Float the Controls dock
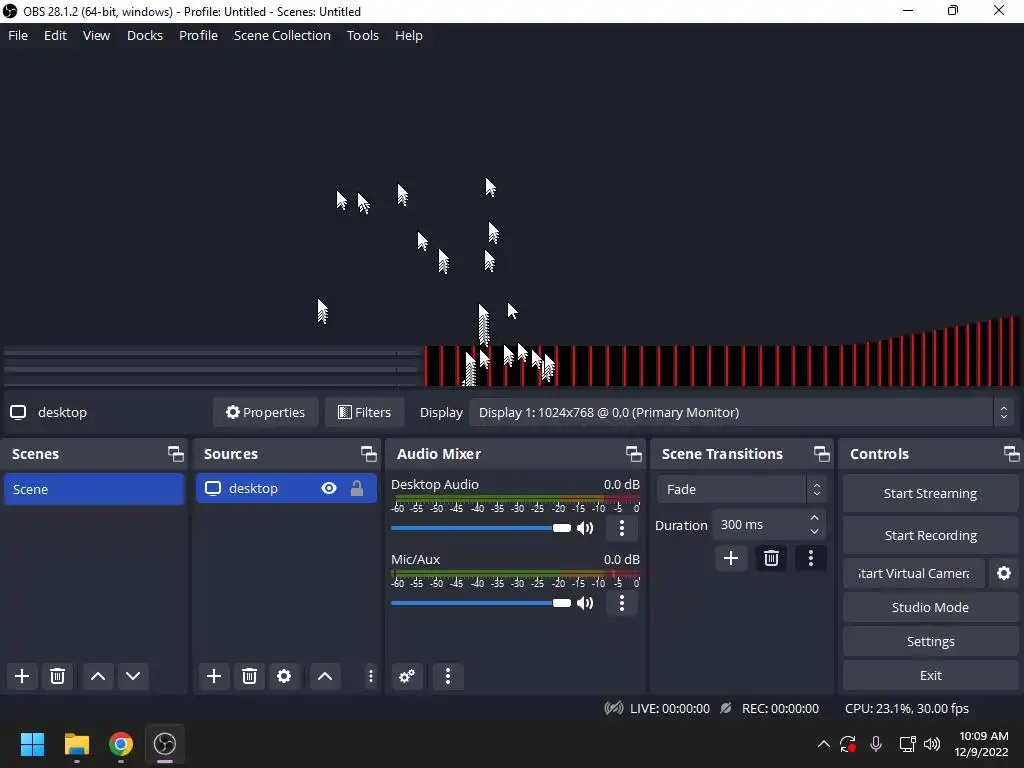This screenshot has height=768, width=1024. 1012,454
